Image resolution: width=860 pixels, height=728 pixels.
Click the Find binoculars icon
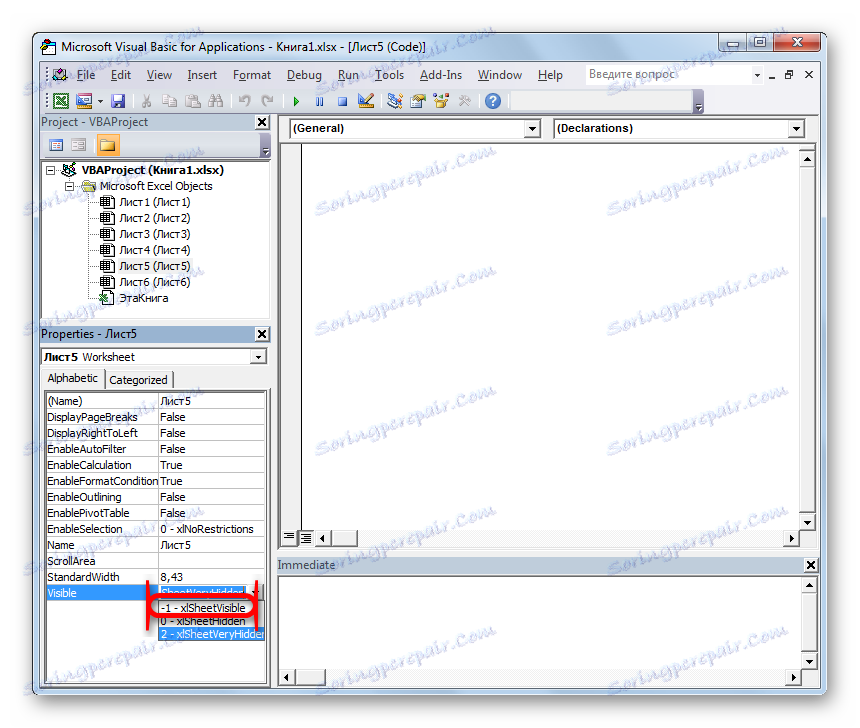click(x=216, y=101)
